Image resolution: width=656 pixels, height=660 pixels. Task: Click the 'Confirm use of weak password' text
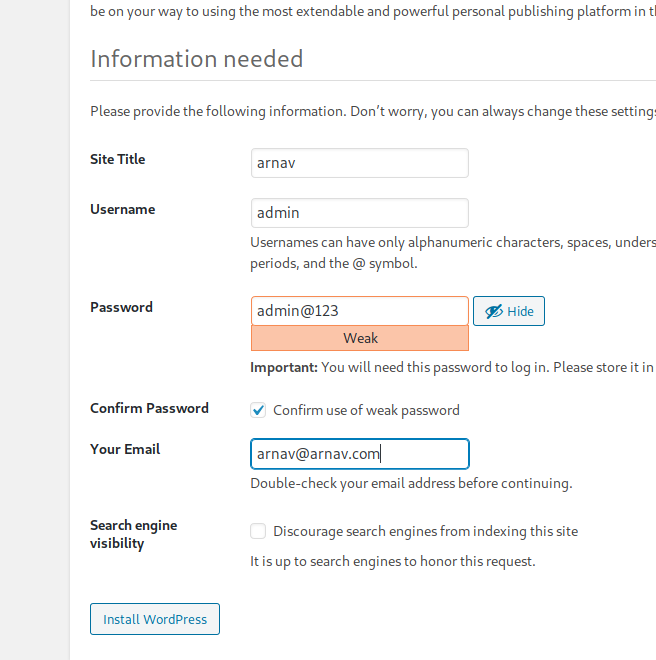point(366,410)
